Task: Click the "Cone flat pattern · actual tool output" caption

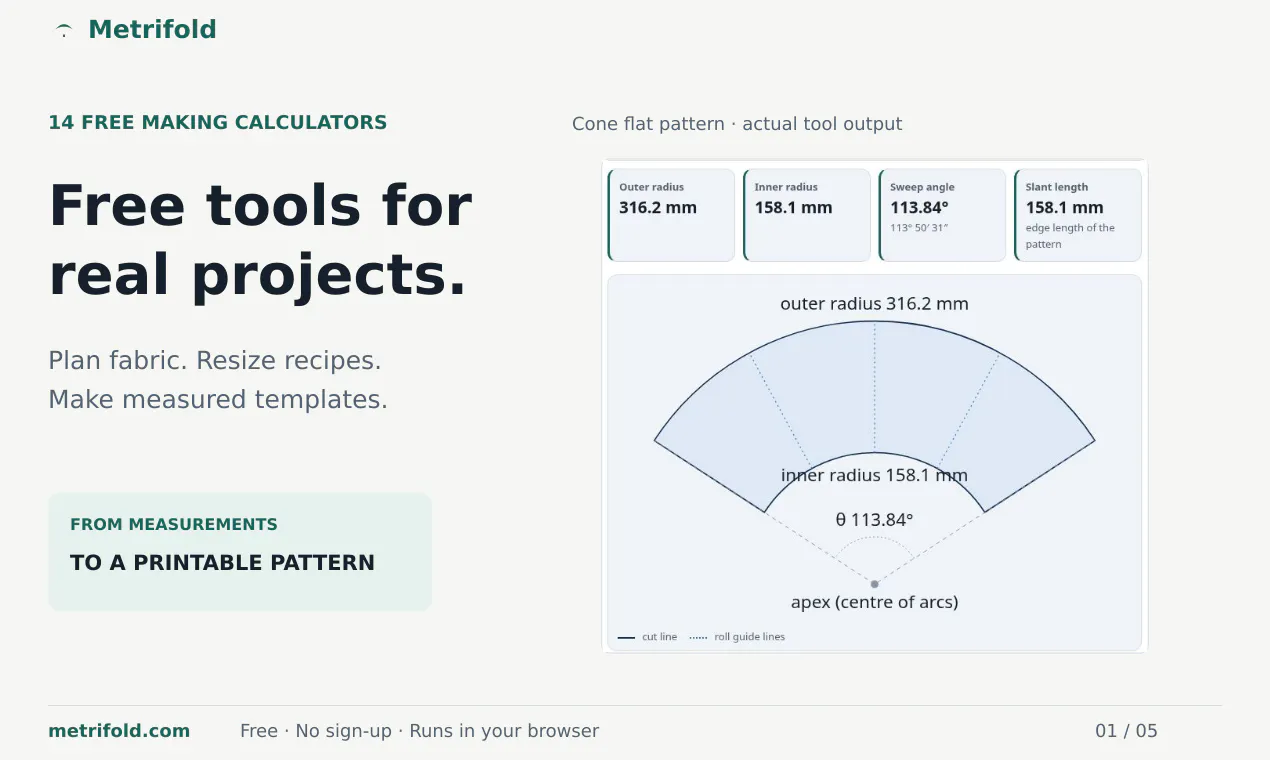Action: click(737, 124)
